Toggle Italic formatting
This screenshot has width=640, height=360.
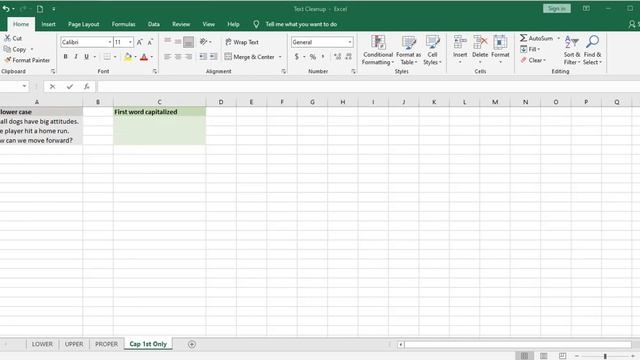76,57
